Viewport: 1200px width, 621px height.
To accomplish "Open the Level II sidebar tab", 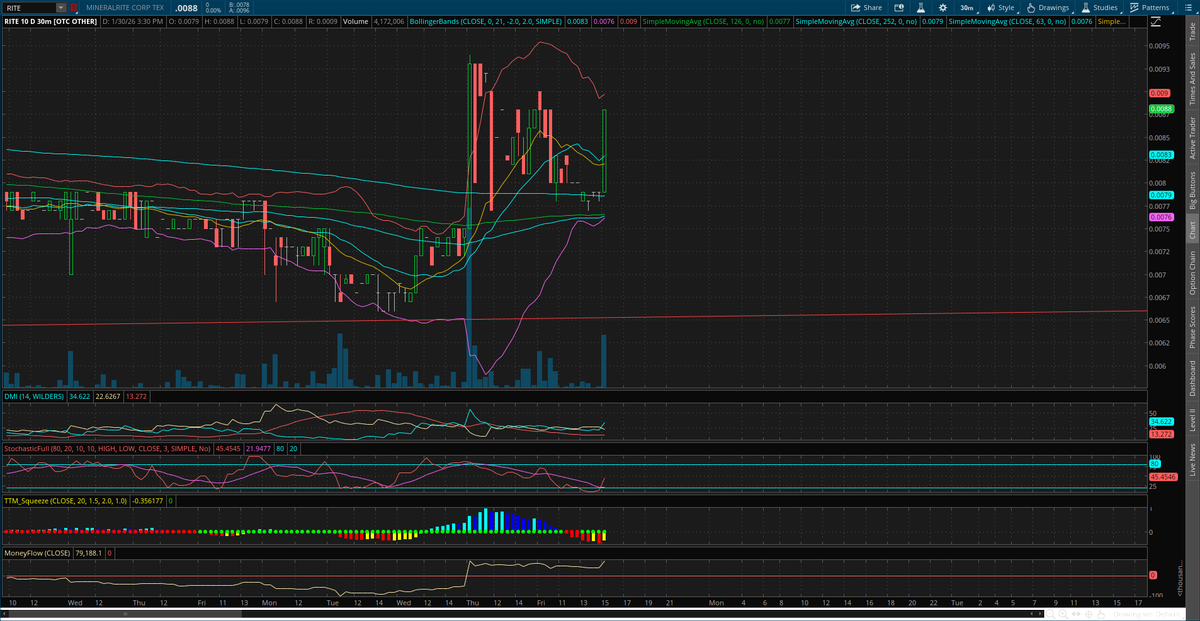I will (x=1191, y=420).
